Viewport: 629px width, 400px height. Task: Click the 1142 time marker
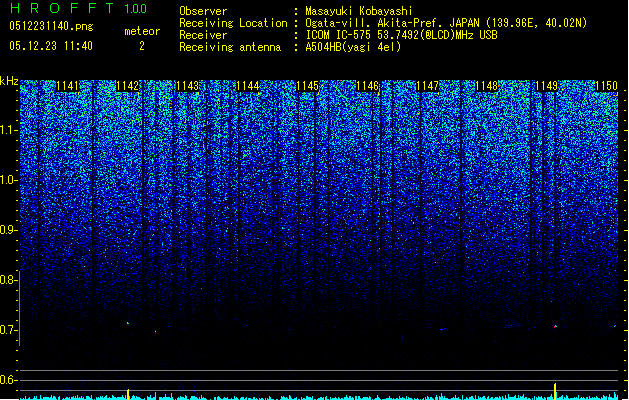pos(127,86)
